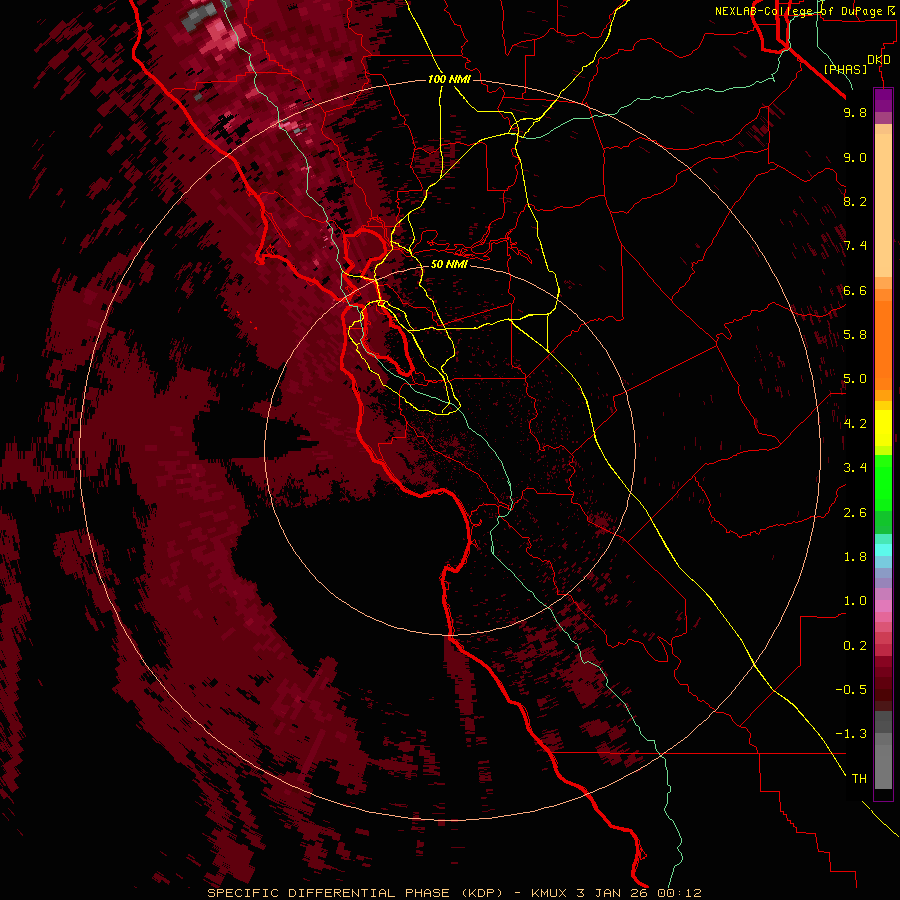Click the [PHAS] units label
900x900 pixels.
(x=845, y=70)
